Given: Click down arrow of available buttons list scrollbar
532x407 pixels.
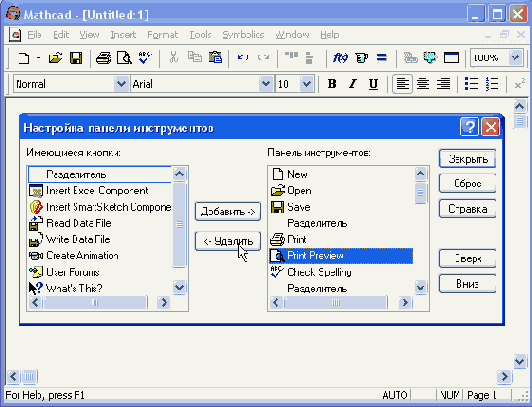Looking at the screenshot, I should (x=179, y=288).
